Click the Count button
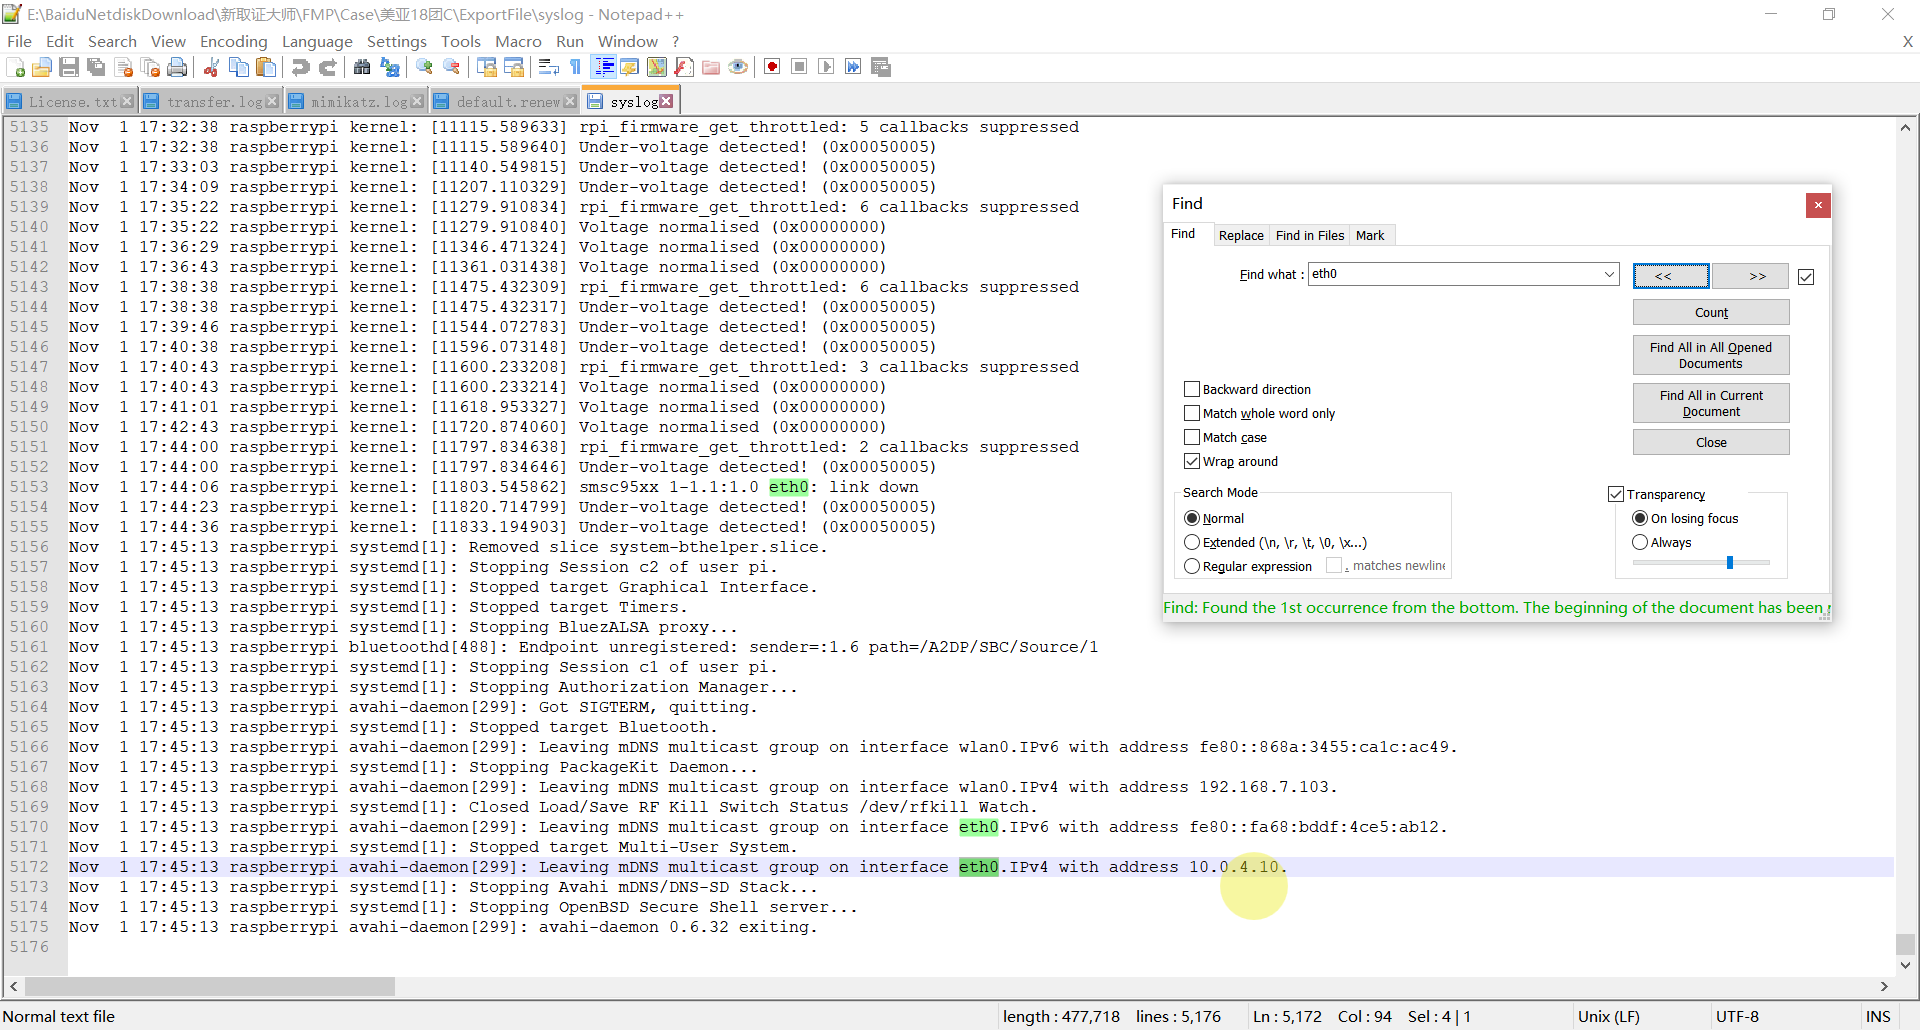The height and width of the screenshot is (1030, 1920). pyautogui.click(x=1711, y=312)
